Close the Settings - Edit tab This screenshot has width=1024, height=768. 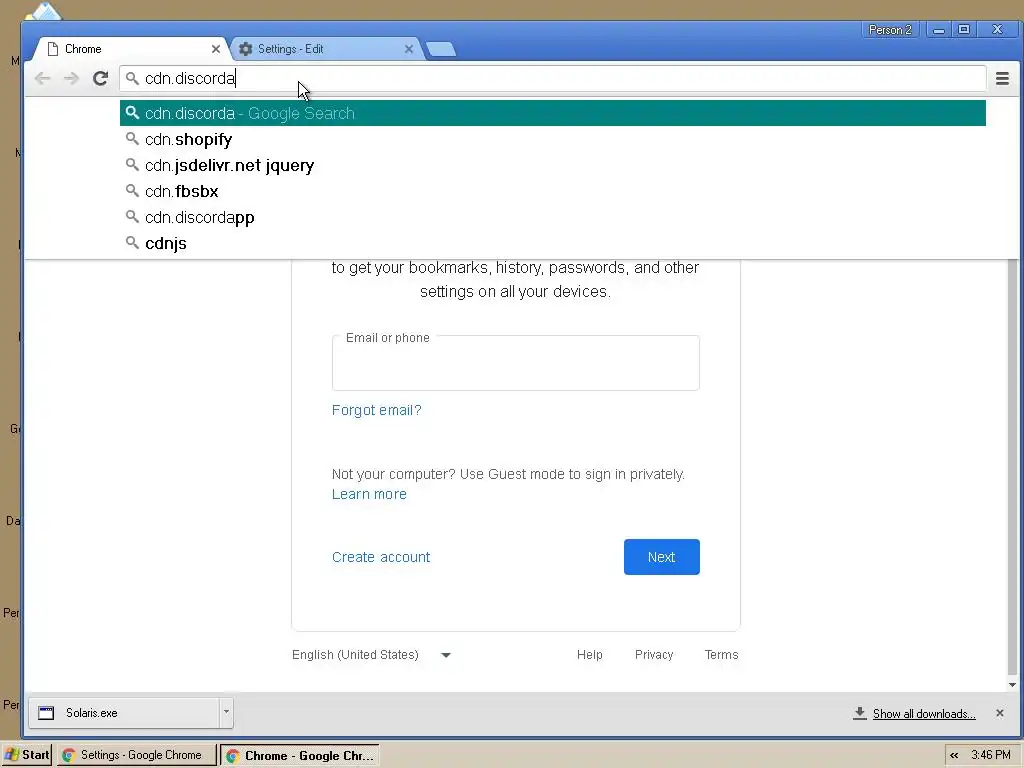[x=409, y=49]
